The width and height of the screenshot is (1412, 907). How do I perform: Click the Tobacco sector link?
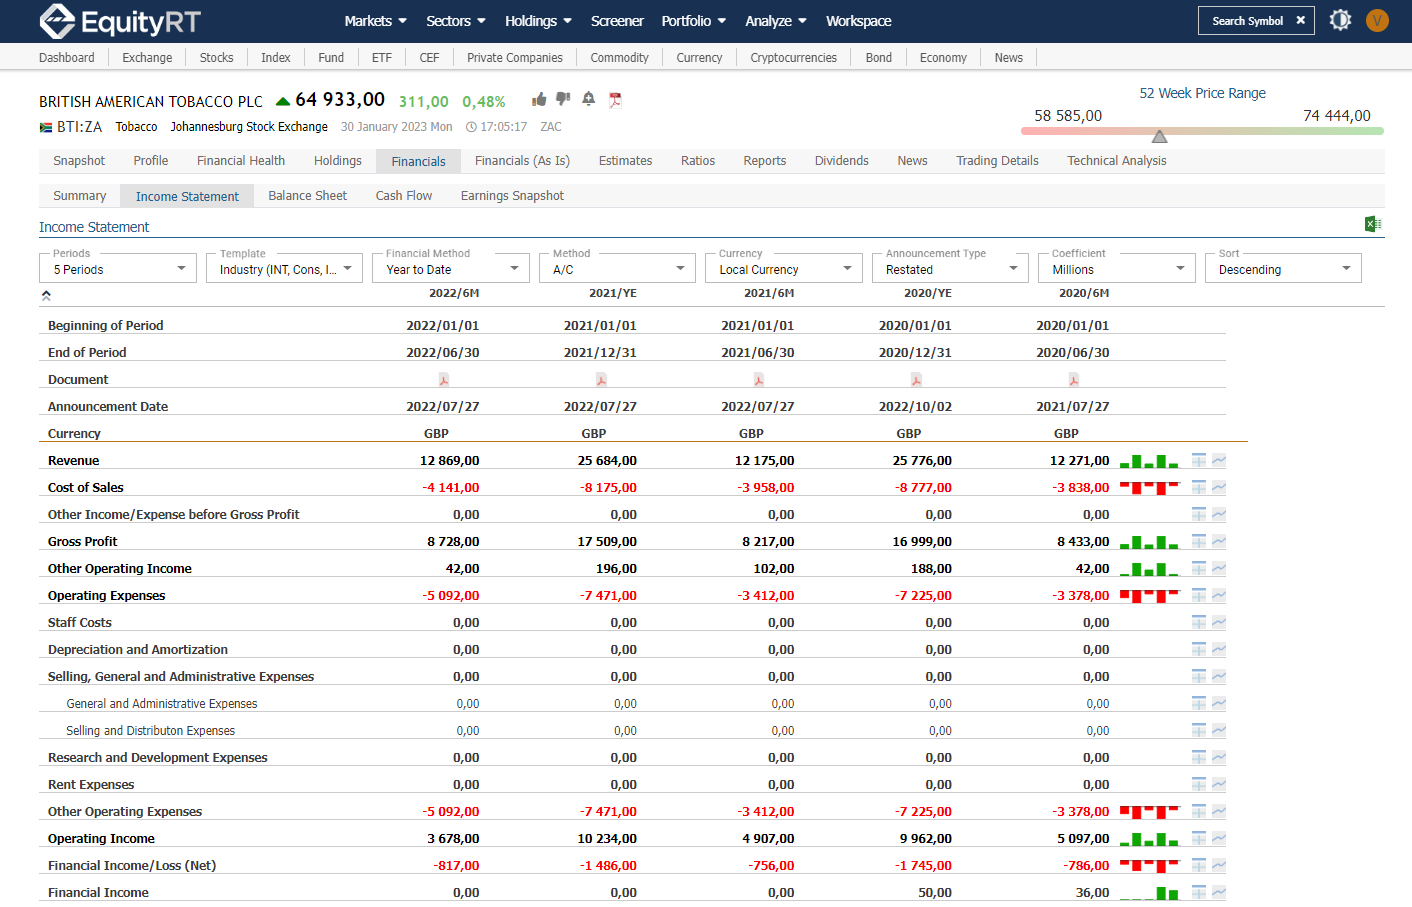pos(136,127)
